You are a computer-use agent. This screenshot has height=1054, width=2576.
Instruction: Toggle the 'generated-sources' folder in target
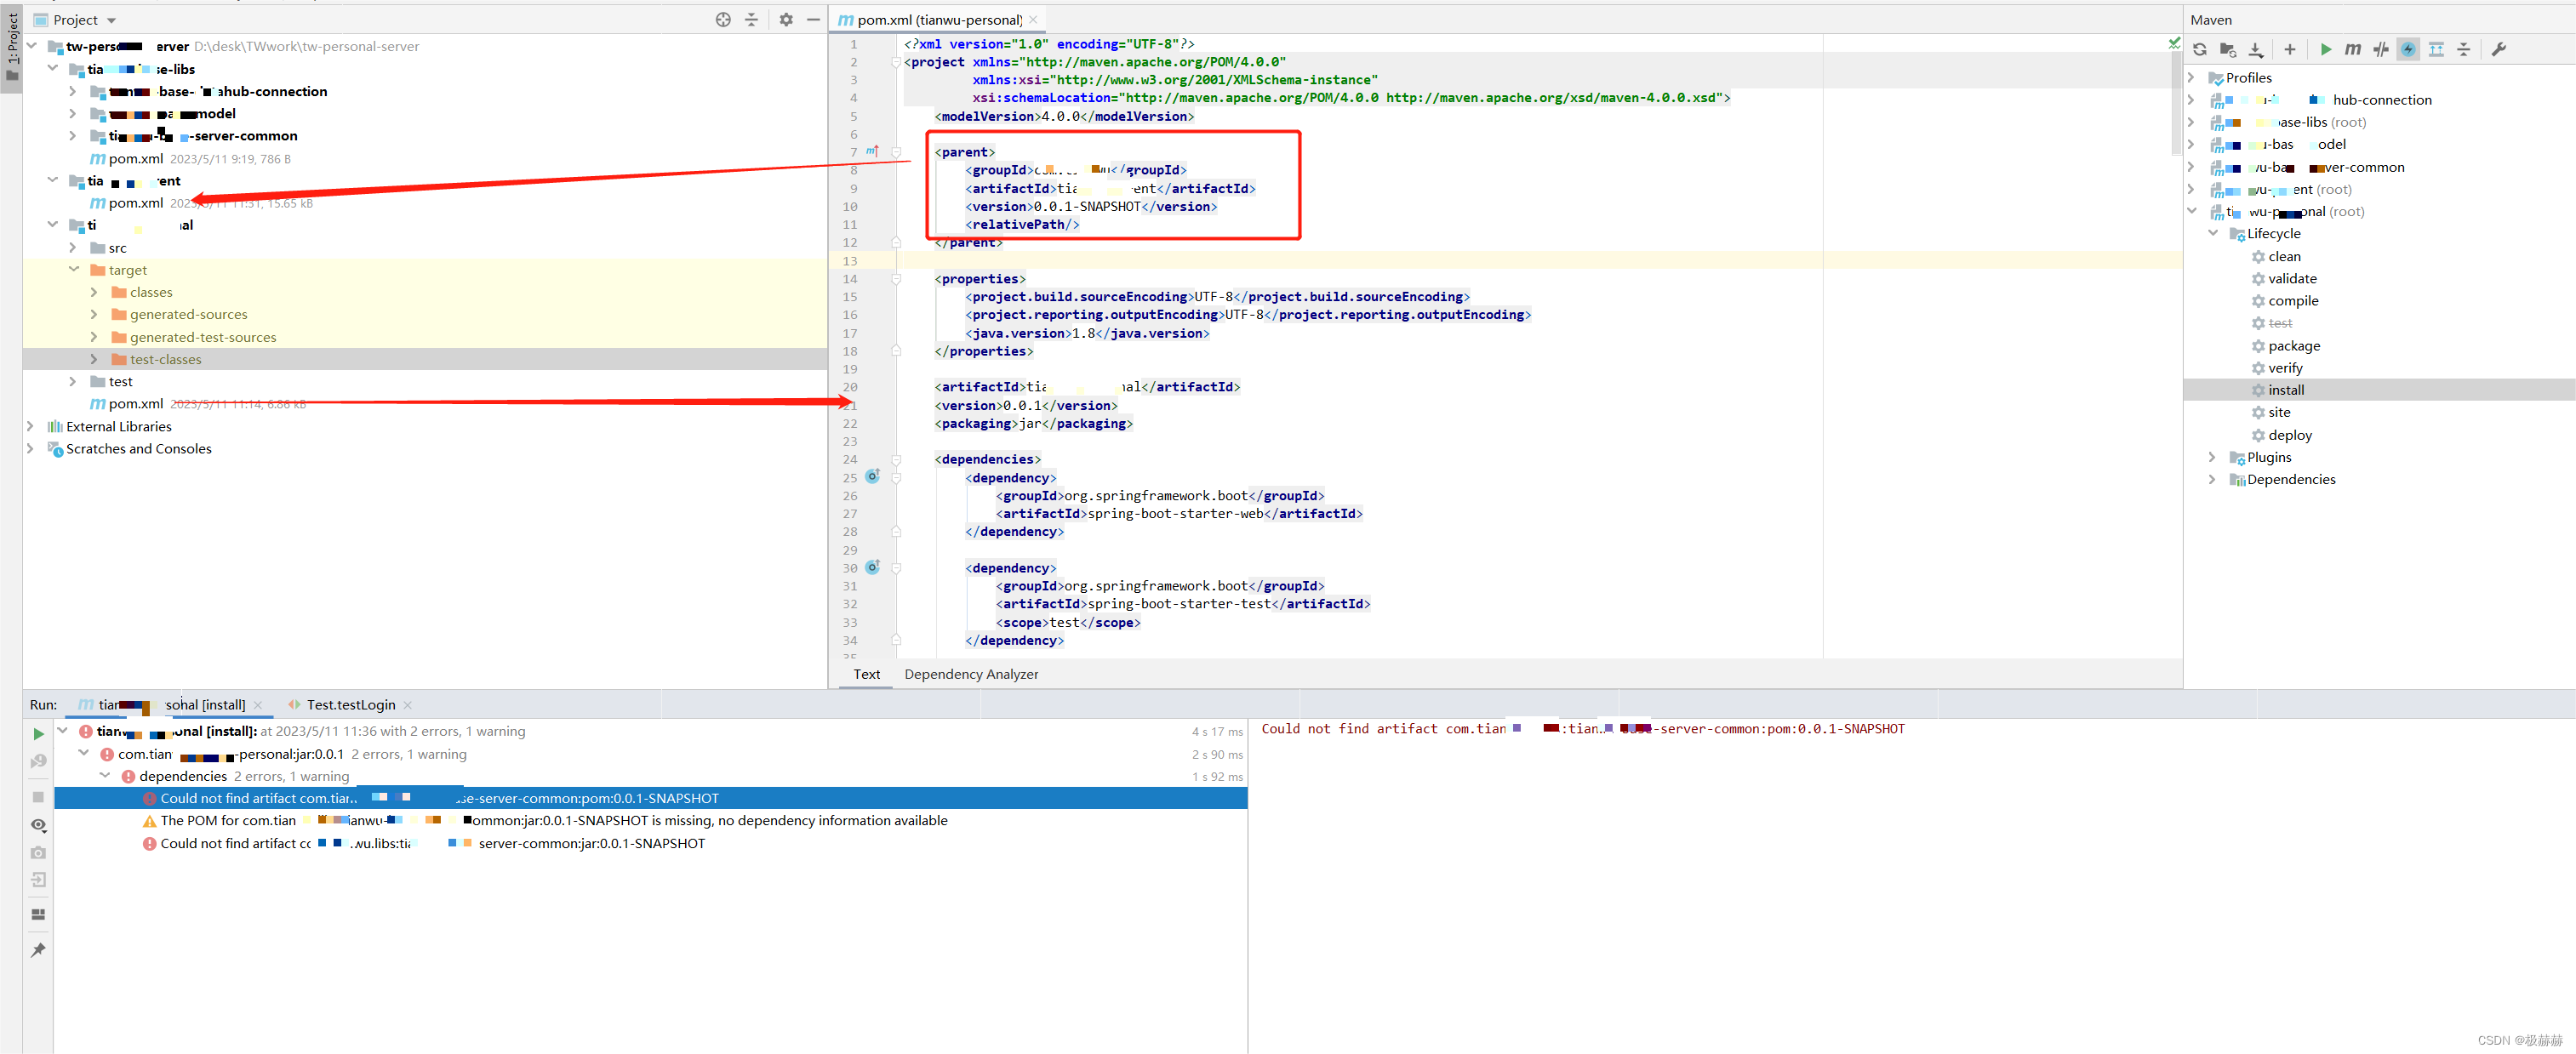(x=94, y=314)
